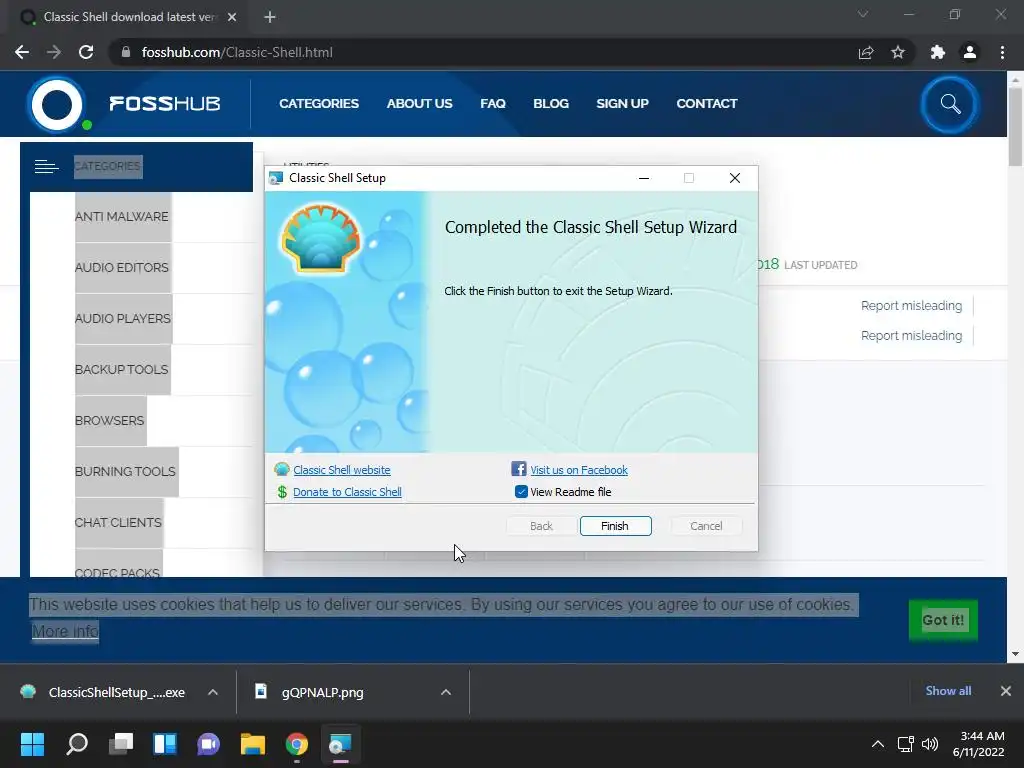
Task: Click the second Report misleading link
Action: click(x=911, y=336)
